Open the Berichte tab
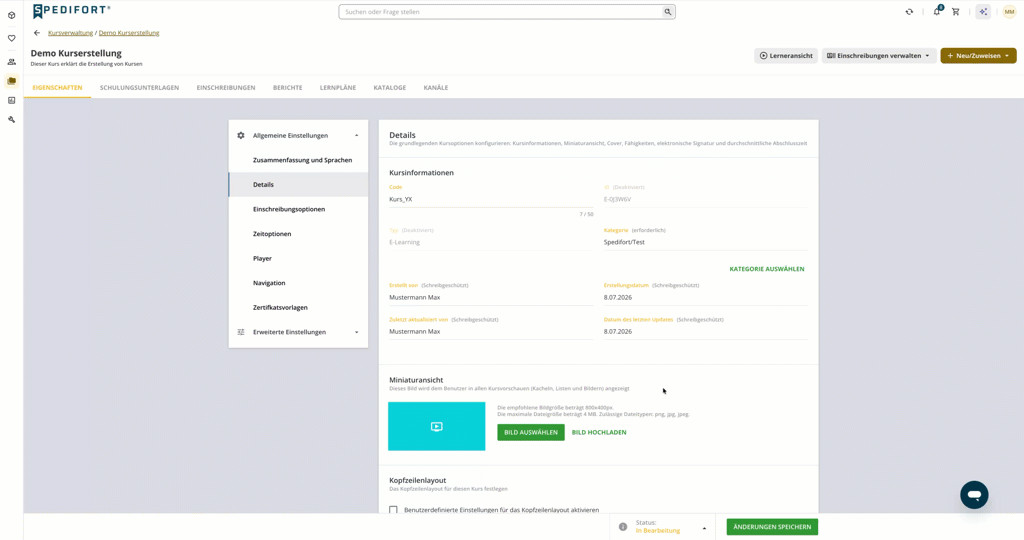1024x540 pixels. [x=287, y=87]
